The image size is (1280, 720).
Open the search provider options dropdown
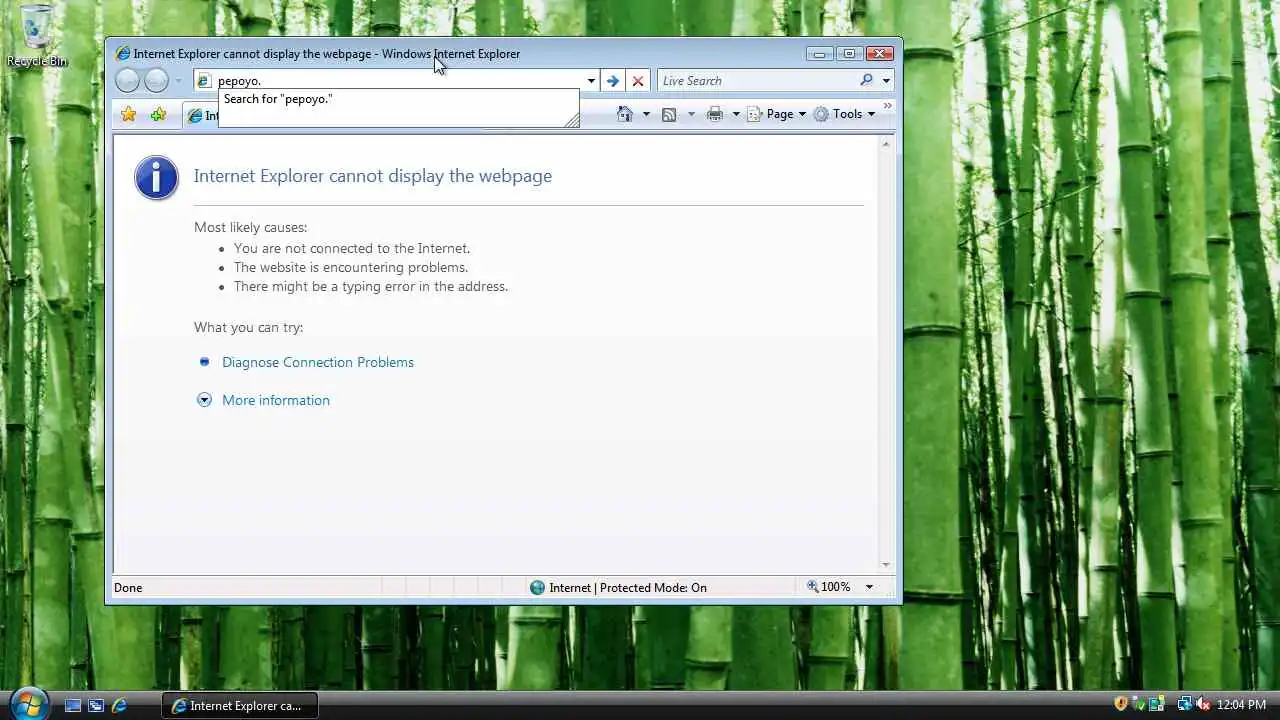tap(886, 81)
